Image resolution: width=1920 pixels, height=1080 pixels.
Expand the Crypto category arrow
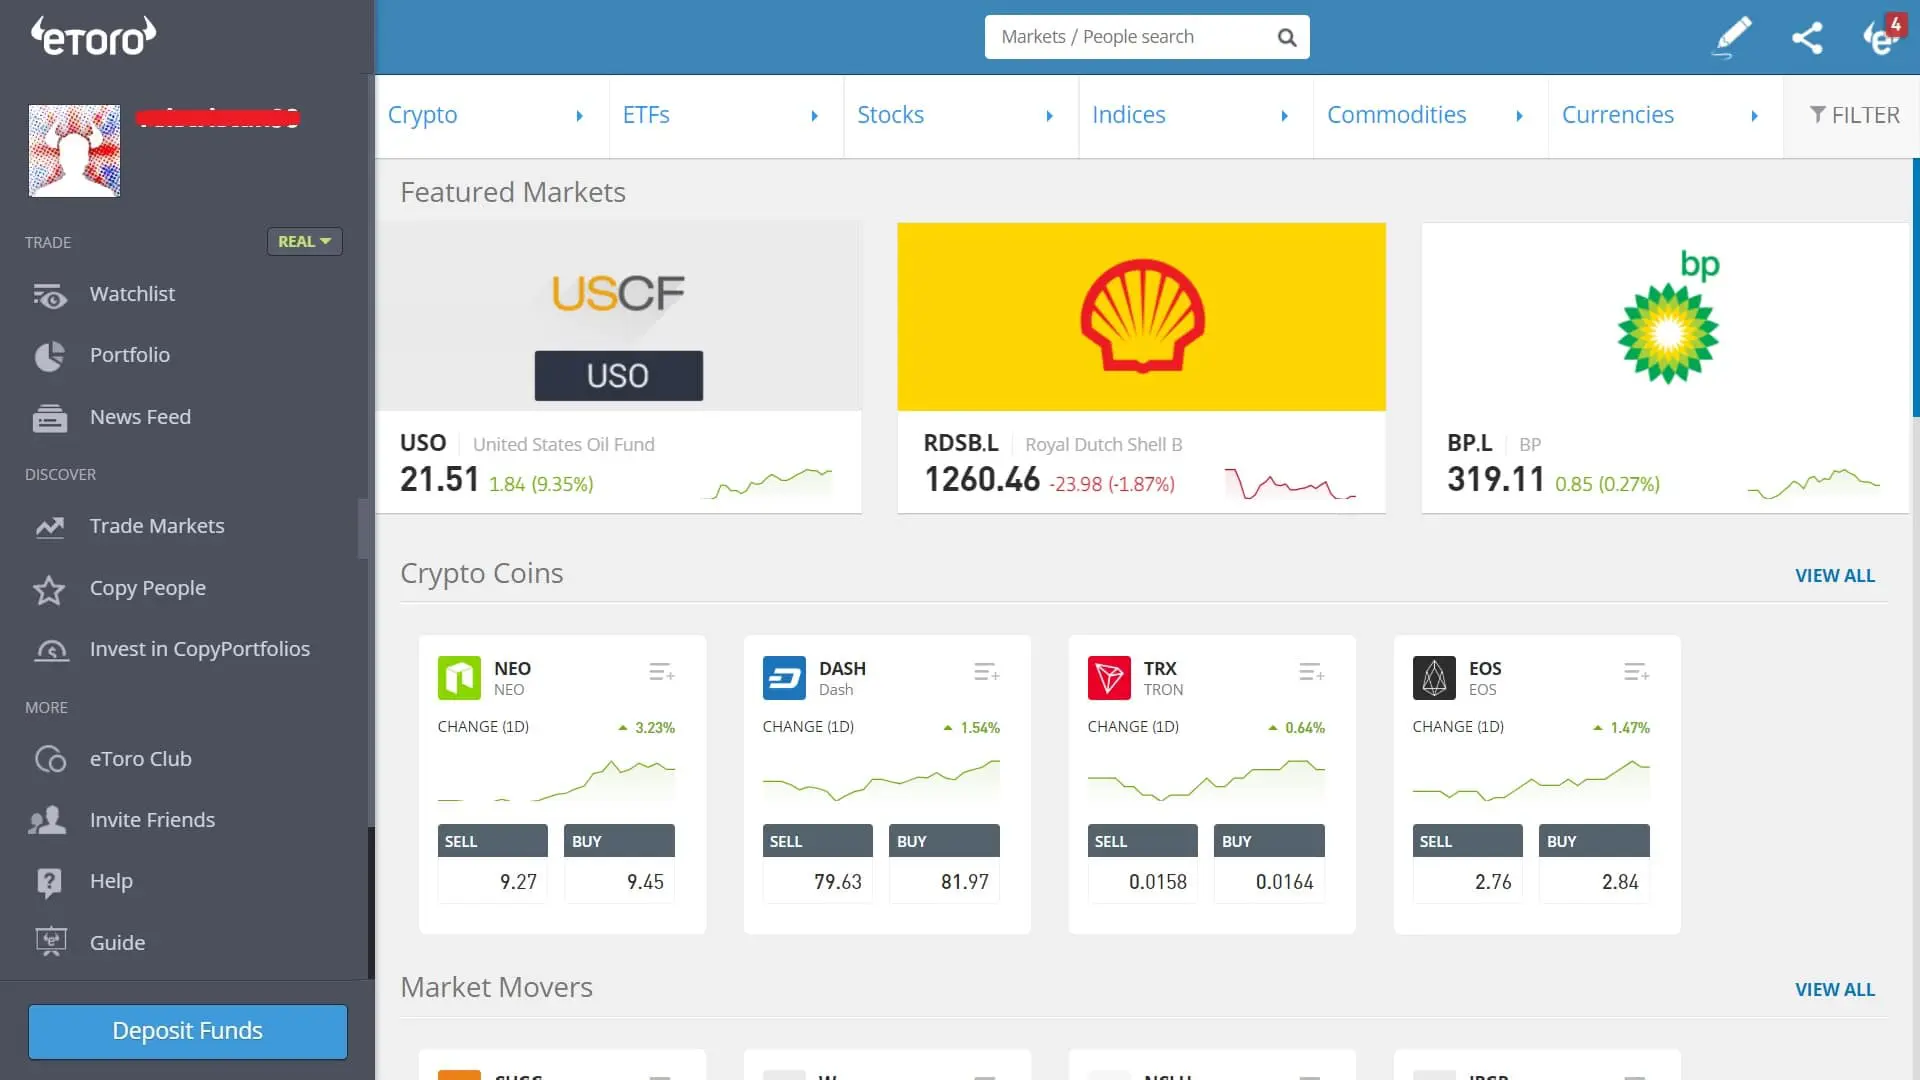coord(580,116)
